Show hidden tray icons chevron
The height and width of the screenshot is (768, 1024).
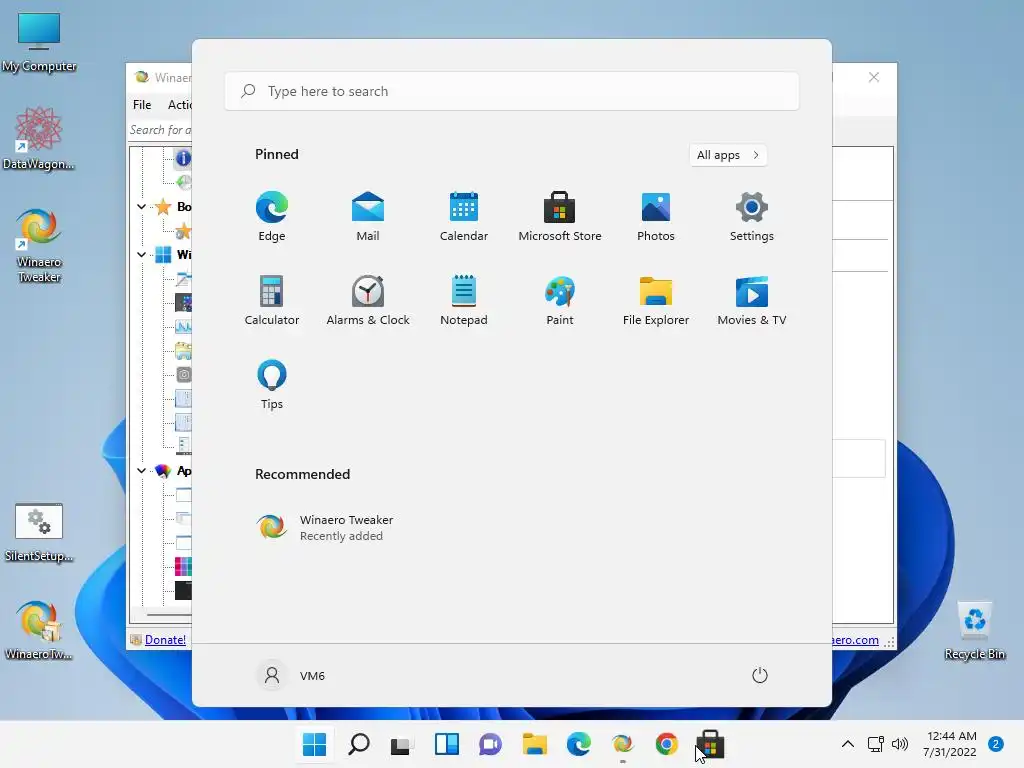tap(848, 744)
